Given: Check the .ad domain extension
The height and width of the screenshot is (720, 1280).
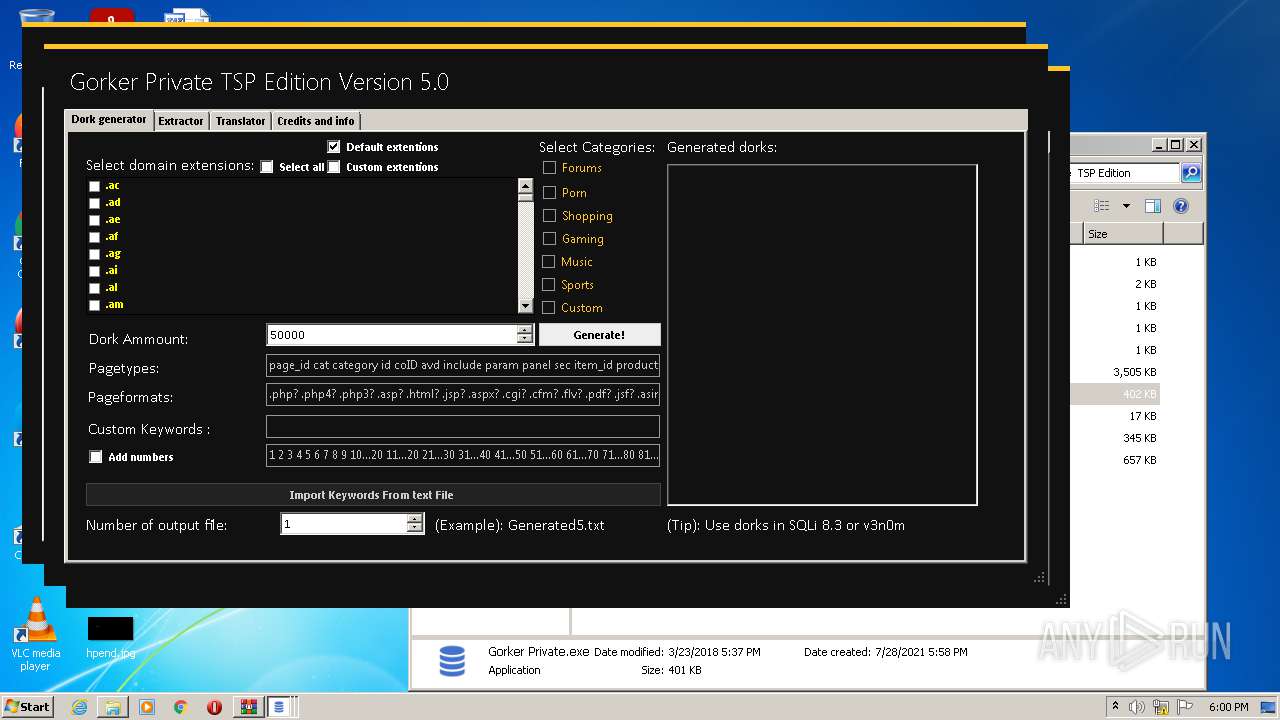Looking at the screenshot, I should [94, 203].
